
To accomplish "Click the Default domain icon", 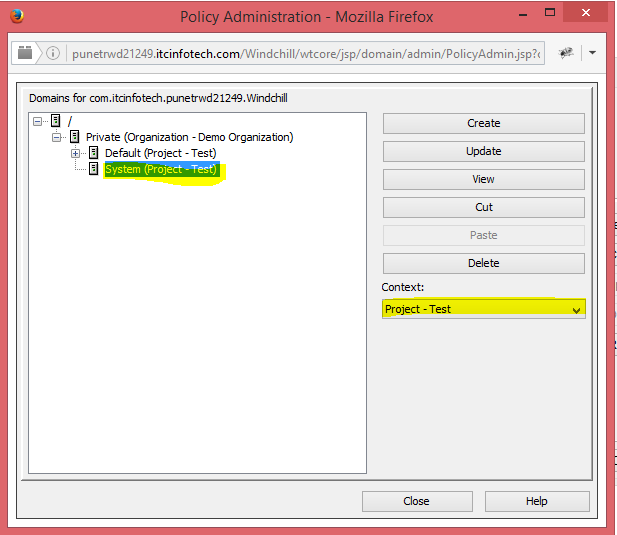I will click(93, 153).
